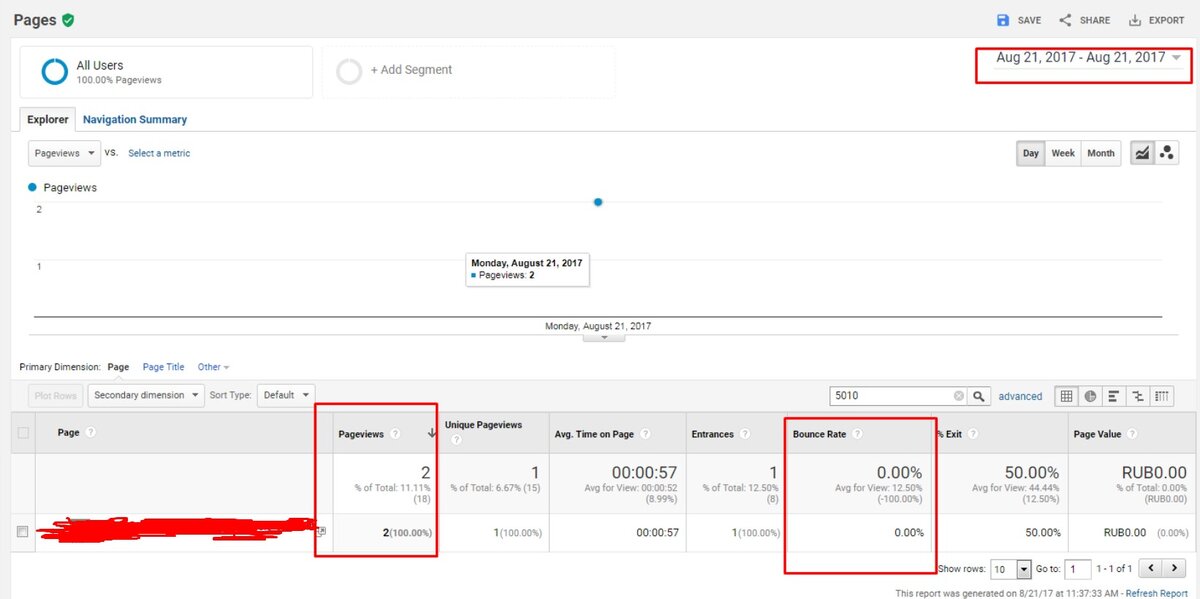Viewport: 1200px width, 599px height.
Task: Open the page in new window icon in first row
Action: click(x=321, y=532)
